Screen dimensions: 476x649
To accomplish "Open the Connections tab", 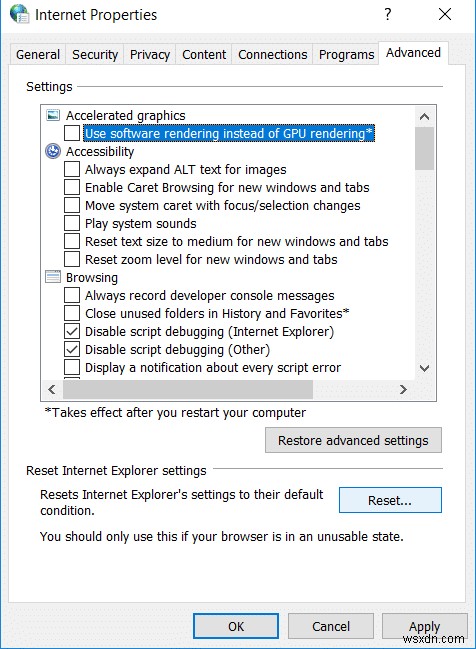I will 272,55.
